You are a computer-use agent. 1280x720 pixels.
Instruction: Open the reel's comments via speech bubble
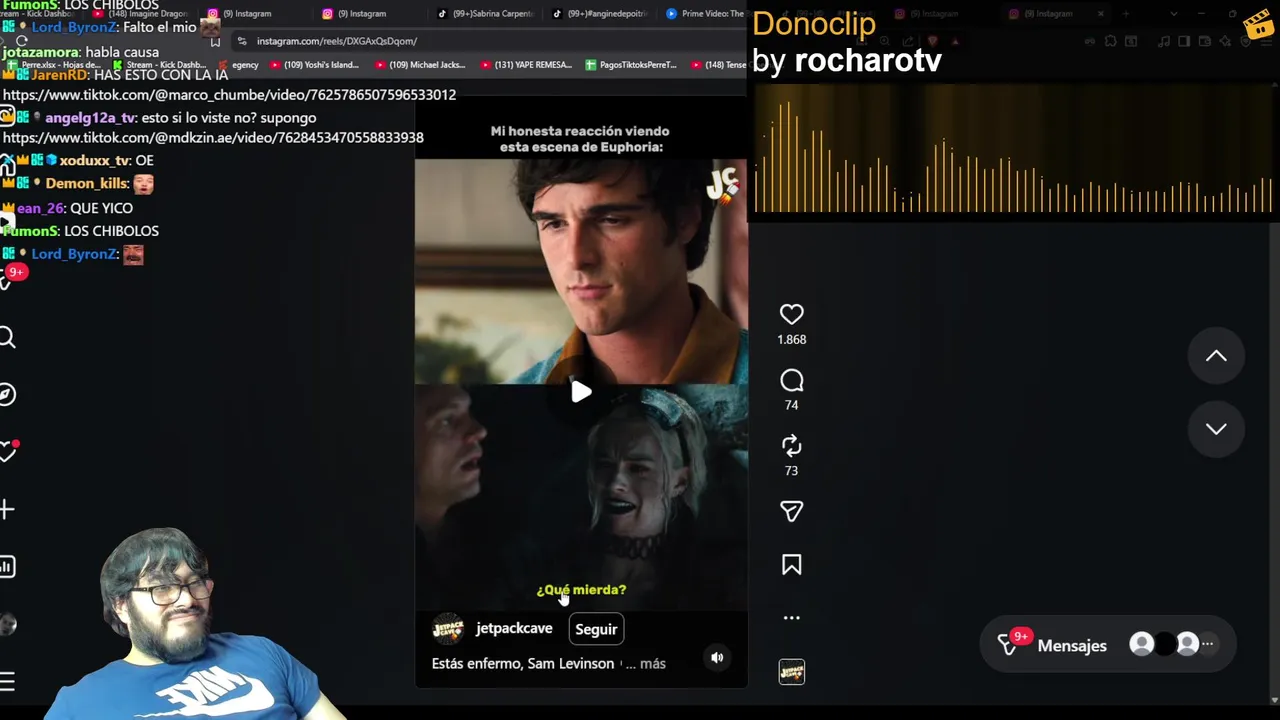pyautogui.click(x=791, y=380)
